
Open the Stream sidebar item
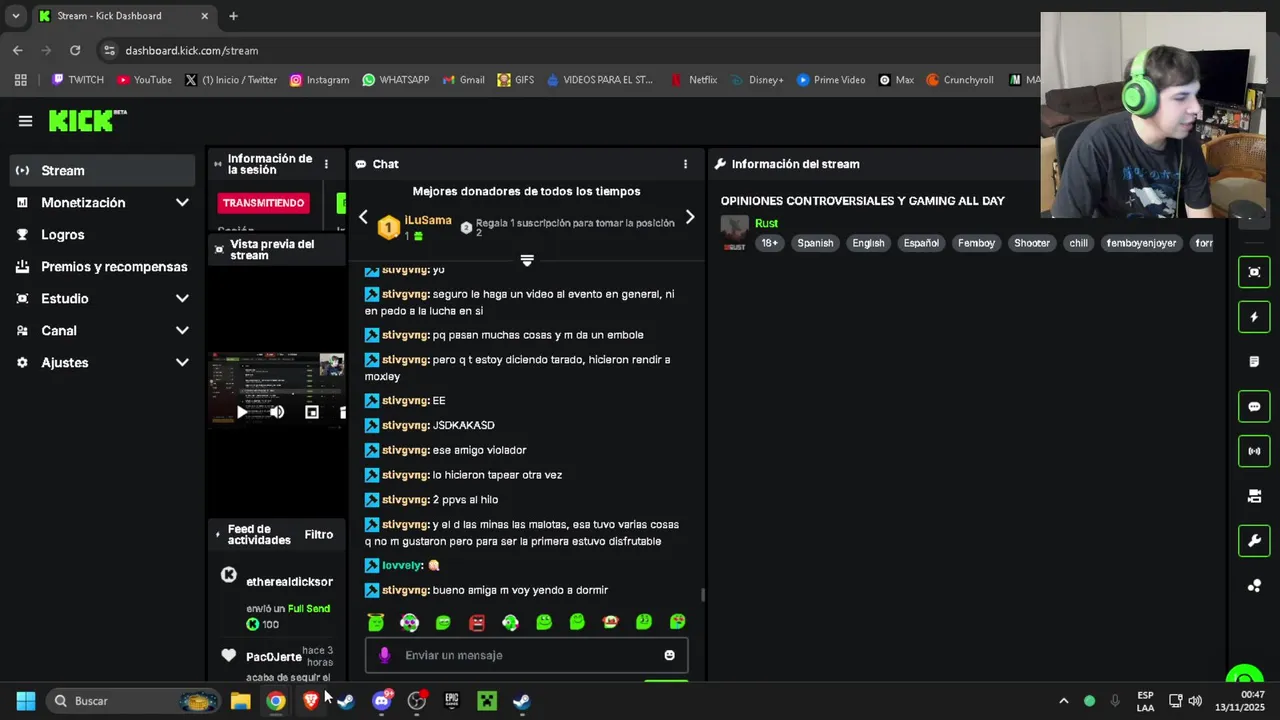pyautogui.click(x=103, y=171)
